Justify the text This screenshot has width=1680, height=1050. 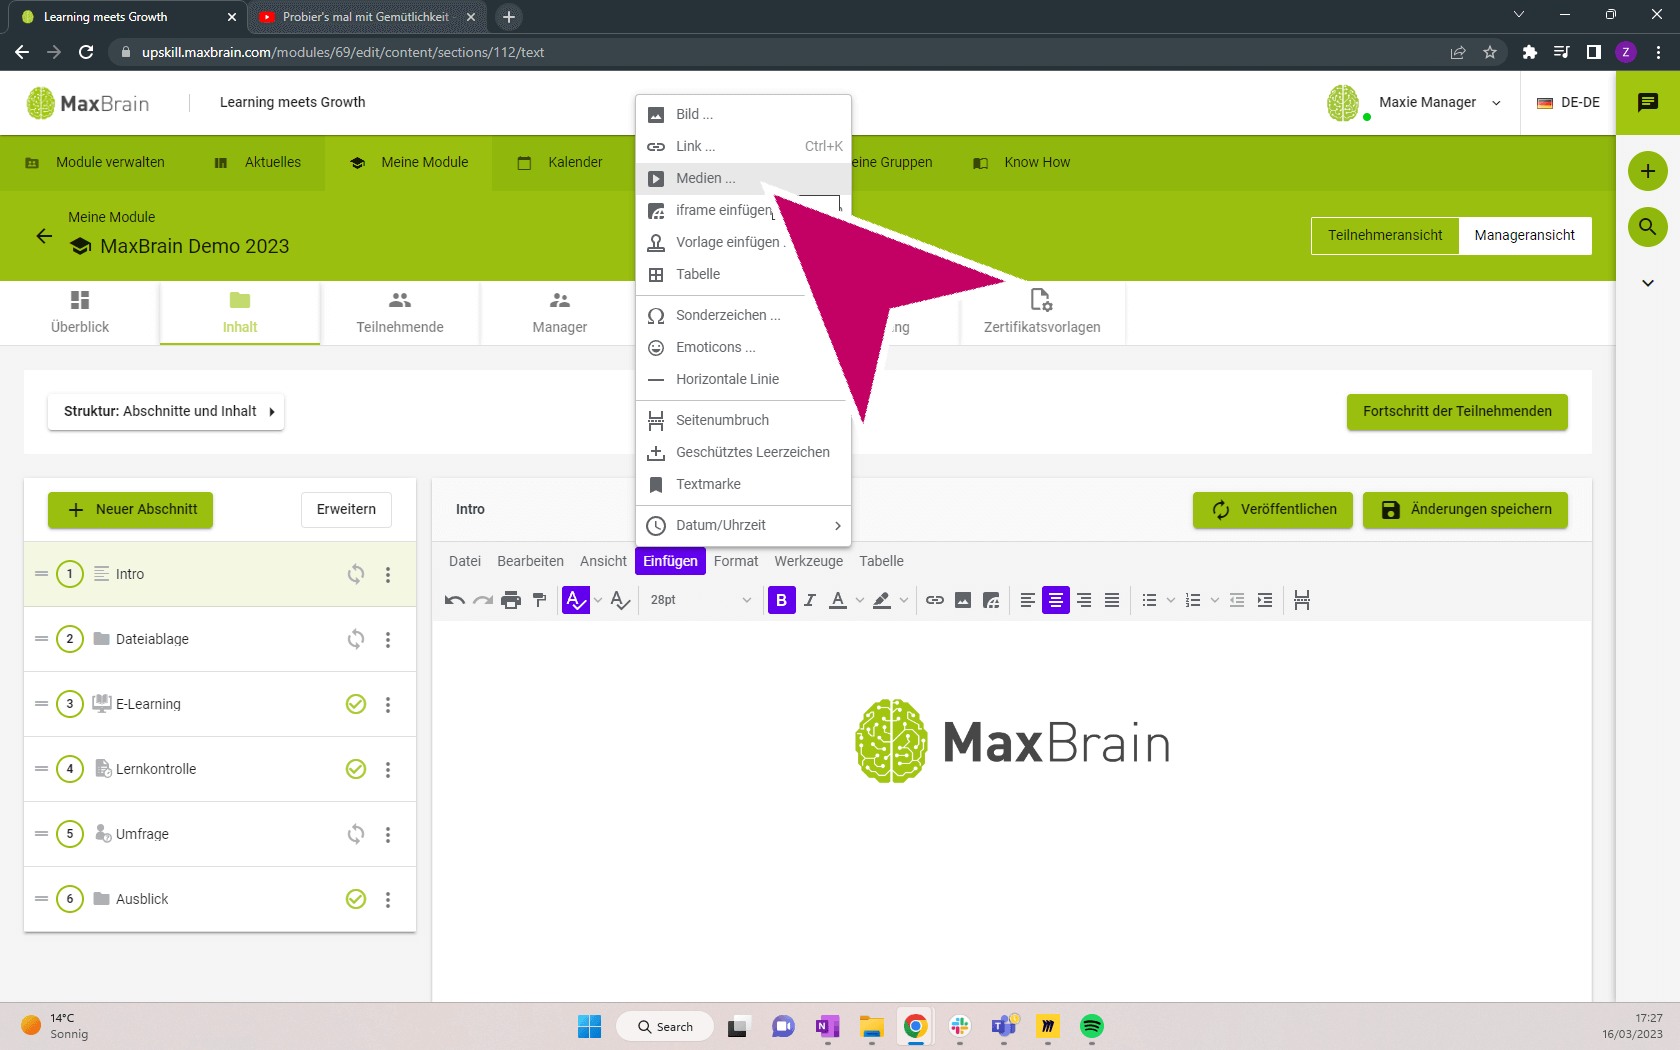coord(1112,600)
